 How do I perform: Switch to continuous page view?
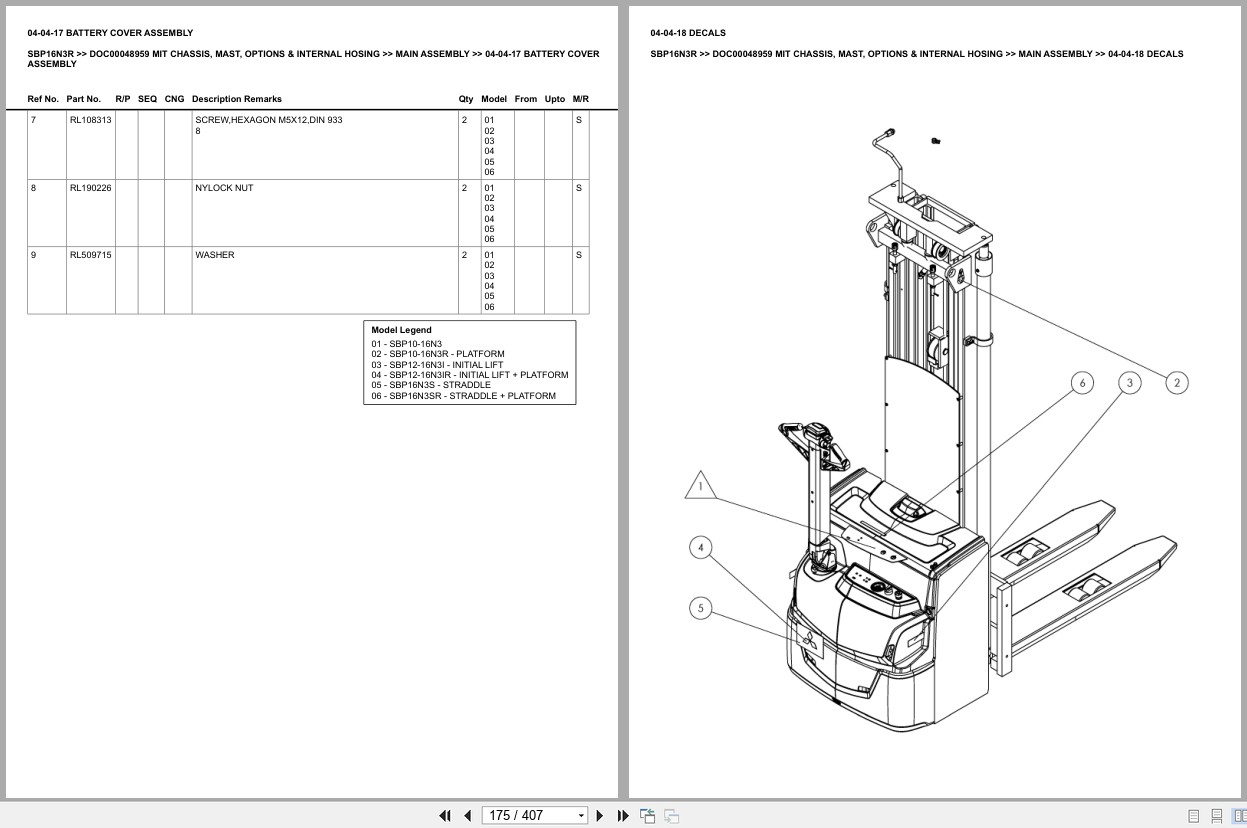tap(1217, 816)
